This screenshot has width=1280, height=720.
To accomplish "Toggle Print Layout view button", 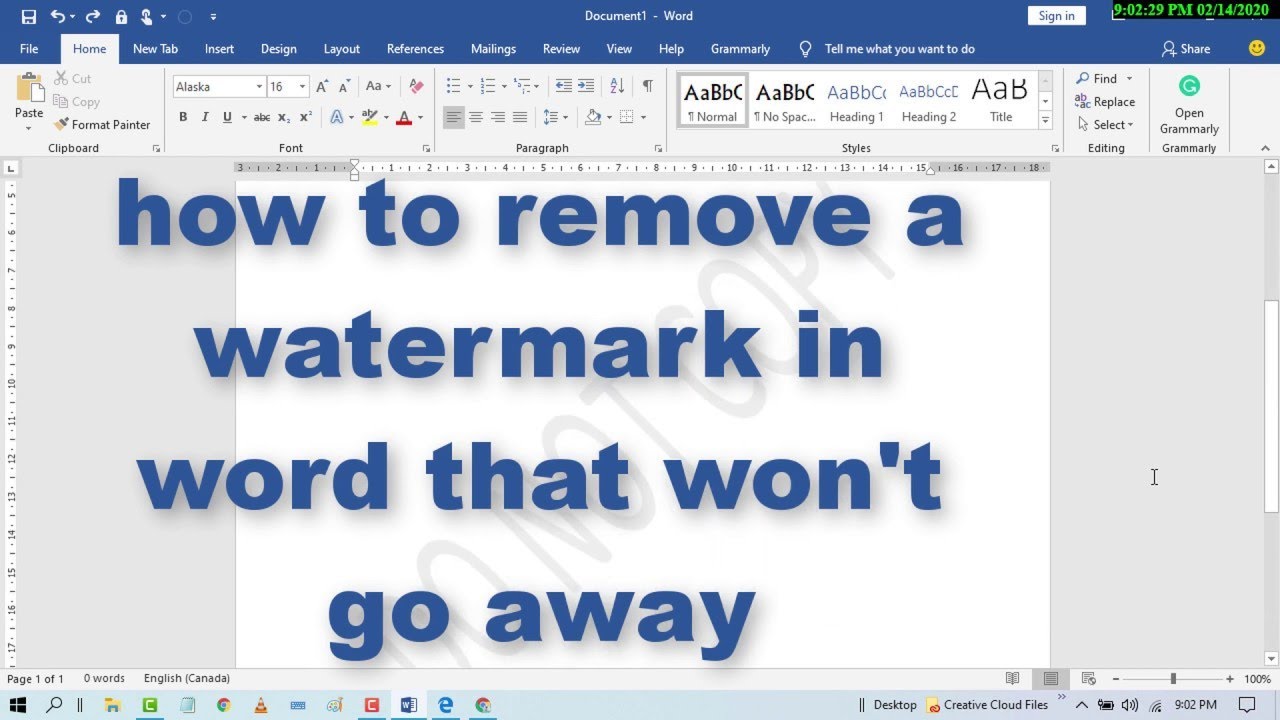I will tap(1050, 679).
